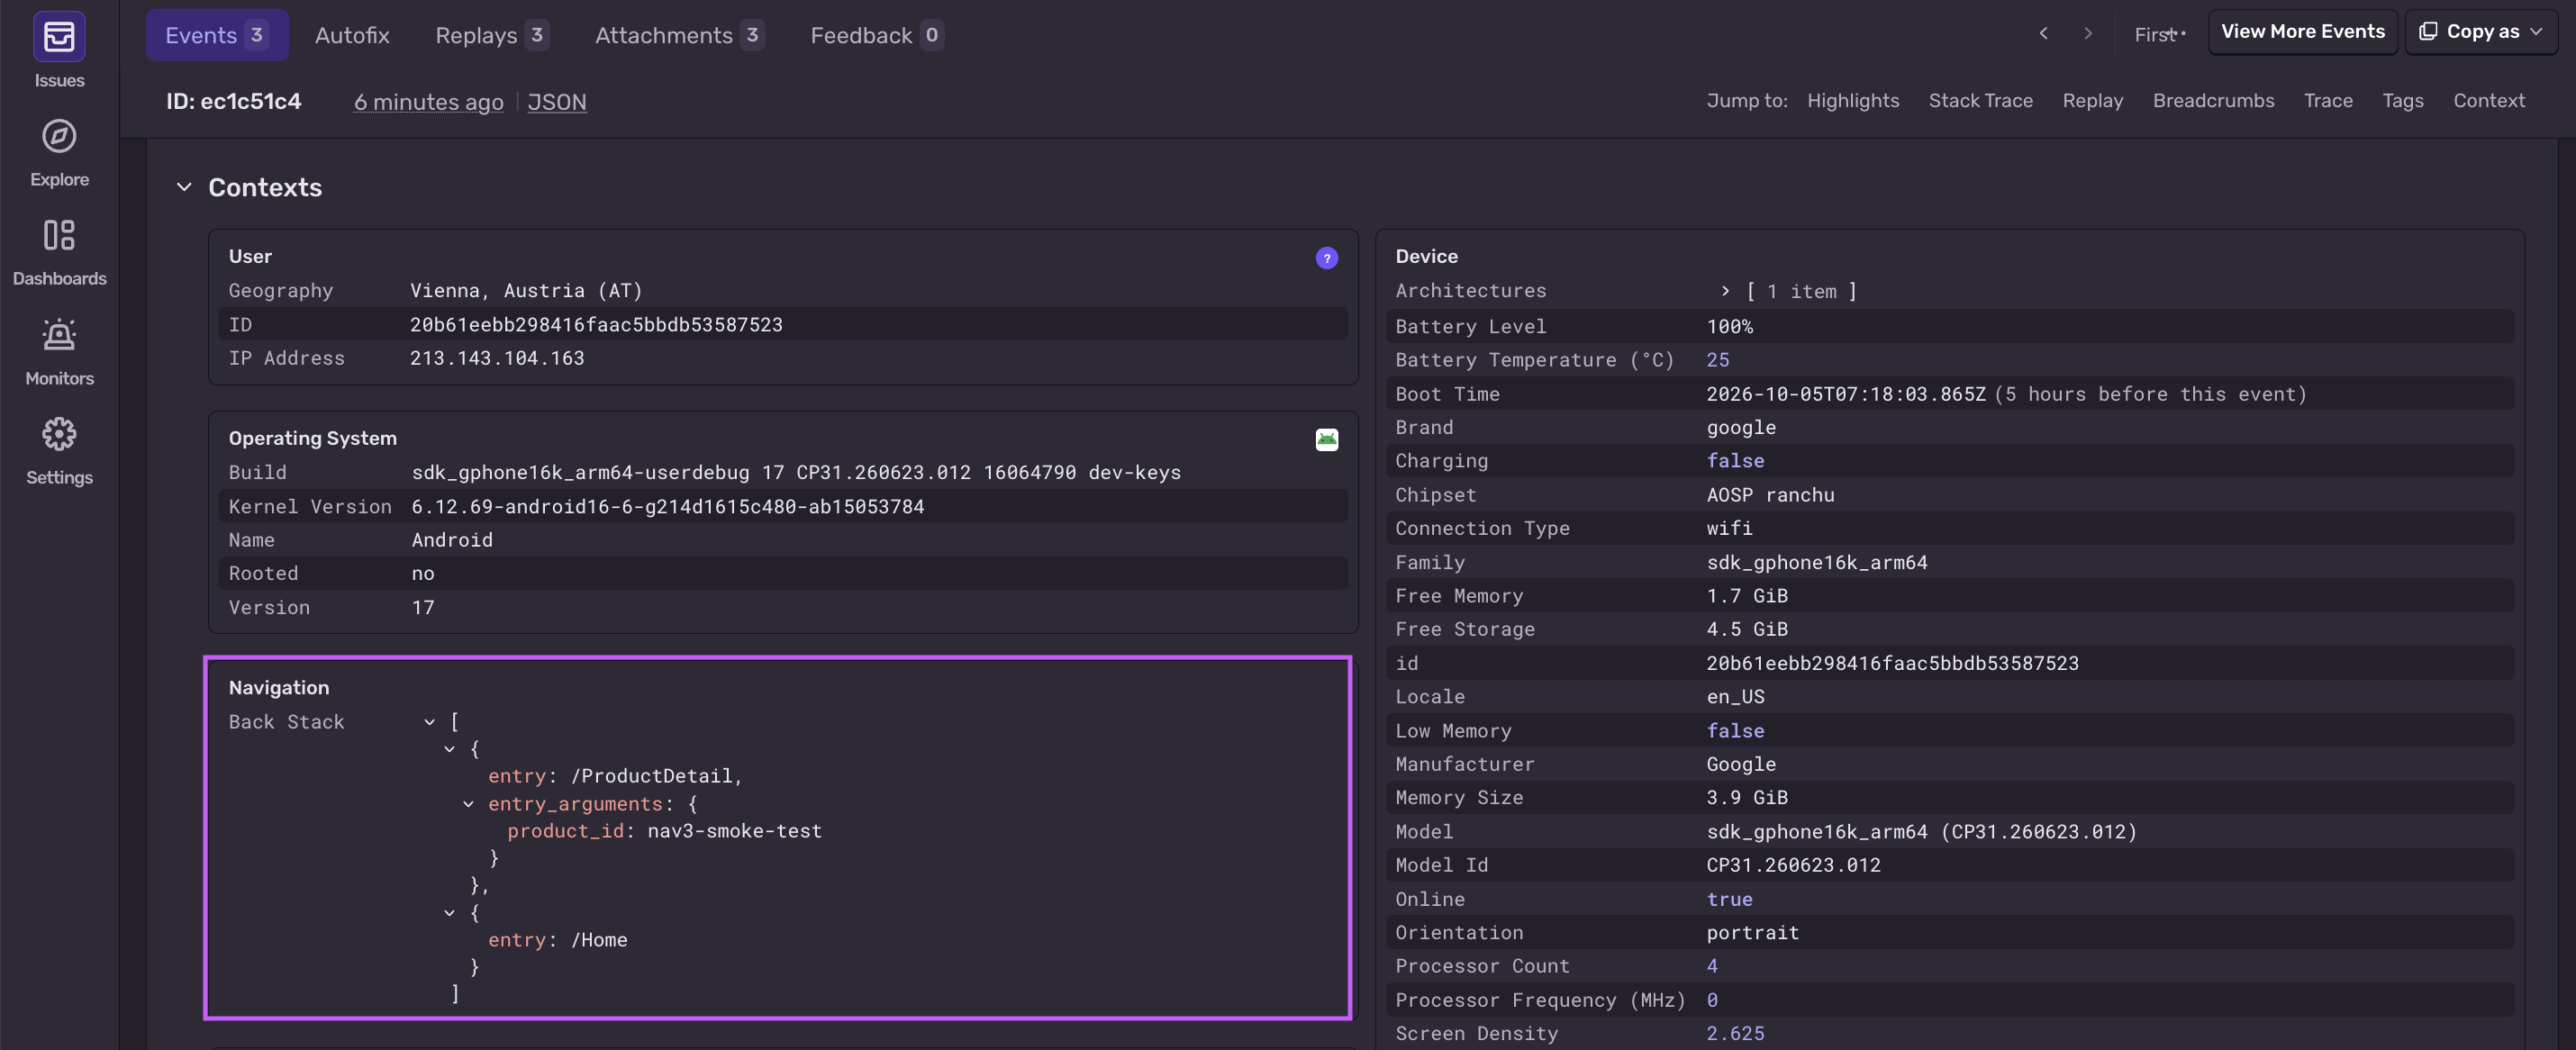Switch to the Replays tab
The image size is (2576, 1050).
[491, 35]
